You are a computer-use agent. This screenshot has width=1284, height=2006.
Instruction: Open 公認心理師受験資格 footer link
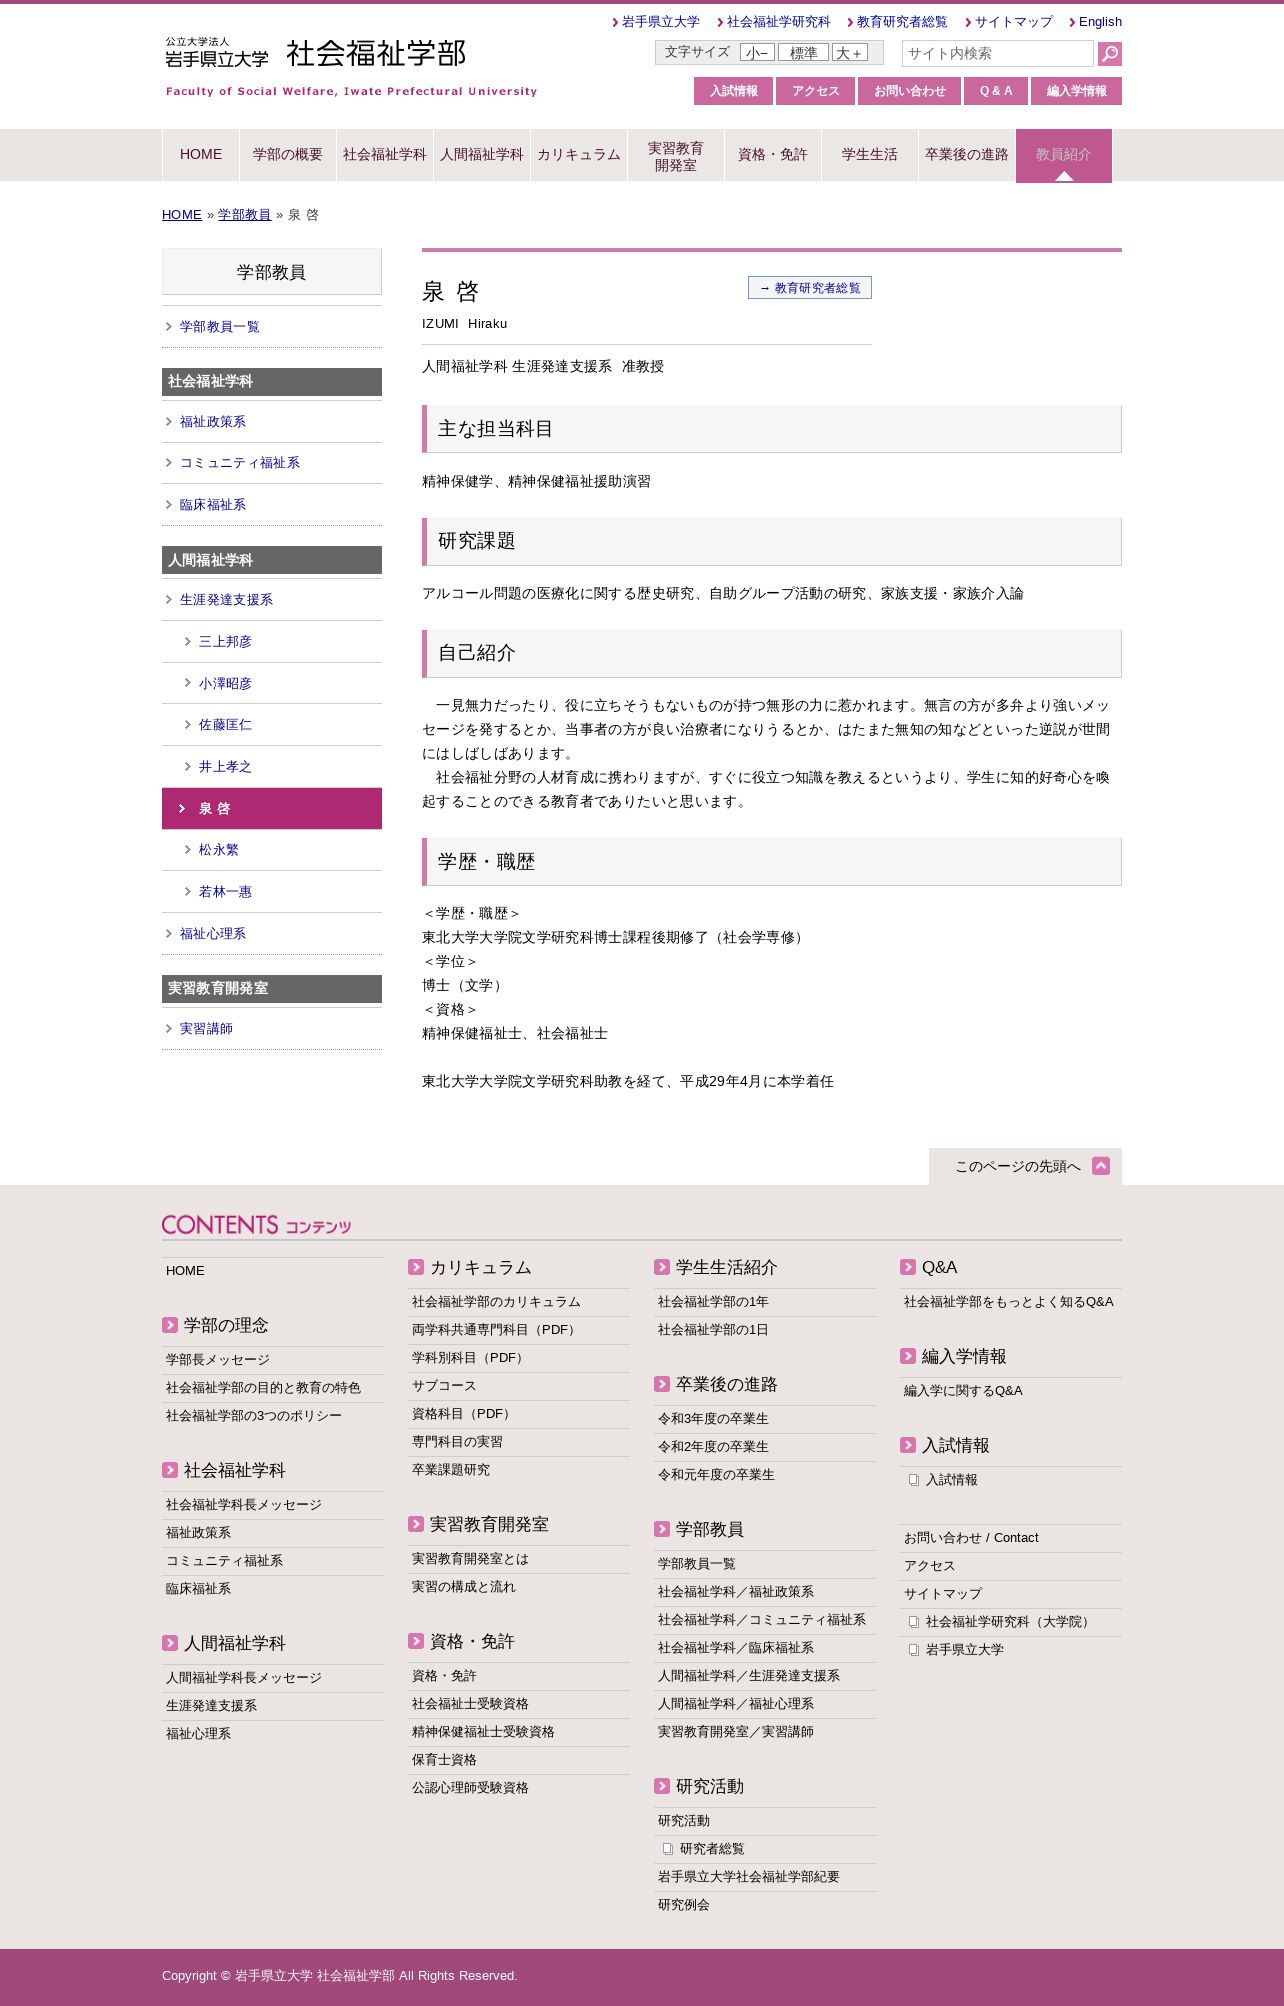click(x=470, y=1788)
